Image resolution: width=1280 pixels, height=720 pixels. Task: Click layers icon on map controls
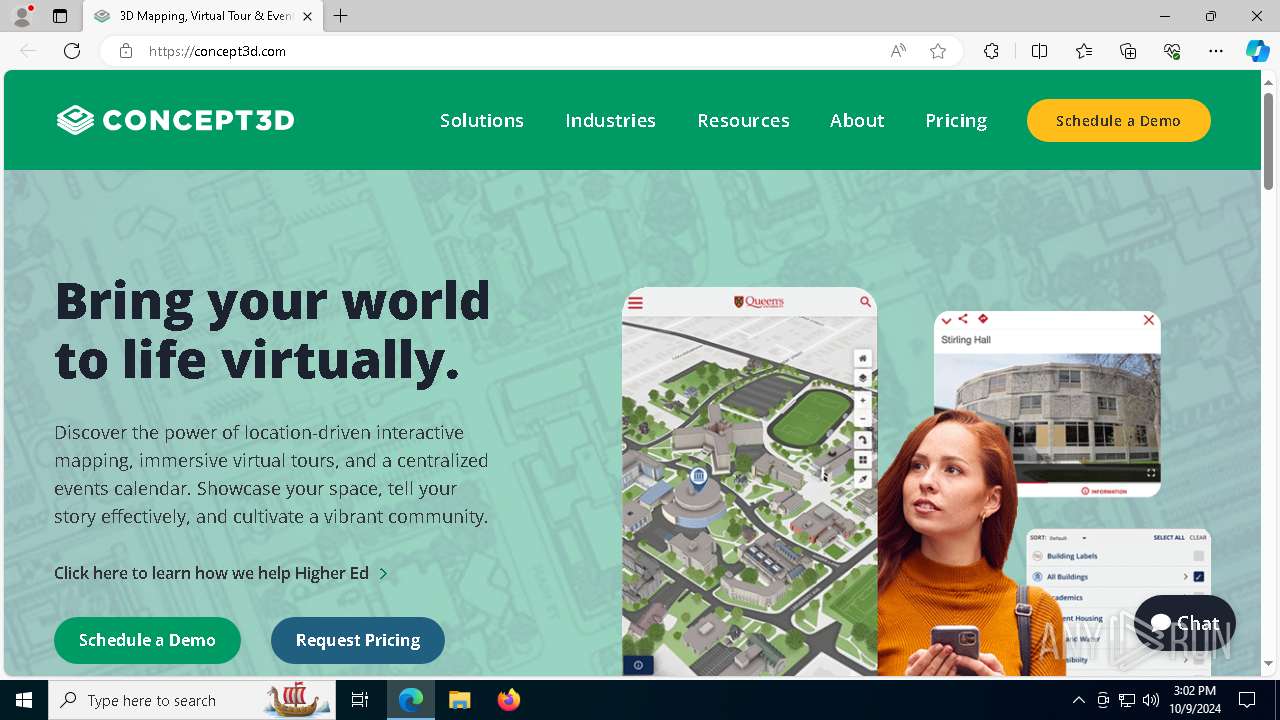point(862,378)
